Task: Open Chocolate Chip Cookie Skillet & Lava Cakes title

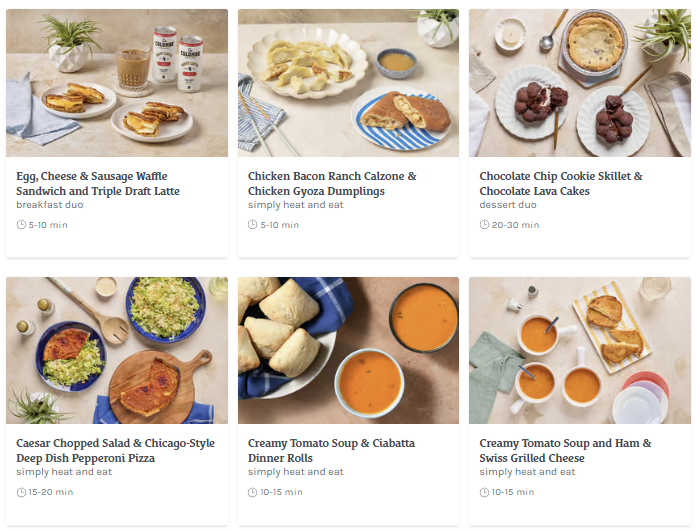Action: coord(561,183)
